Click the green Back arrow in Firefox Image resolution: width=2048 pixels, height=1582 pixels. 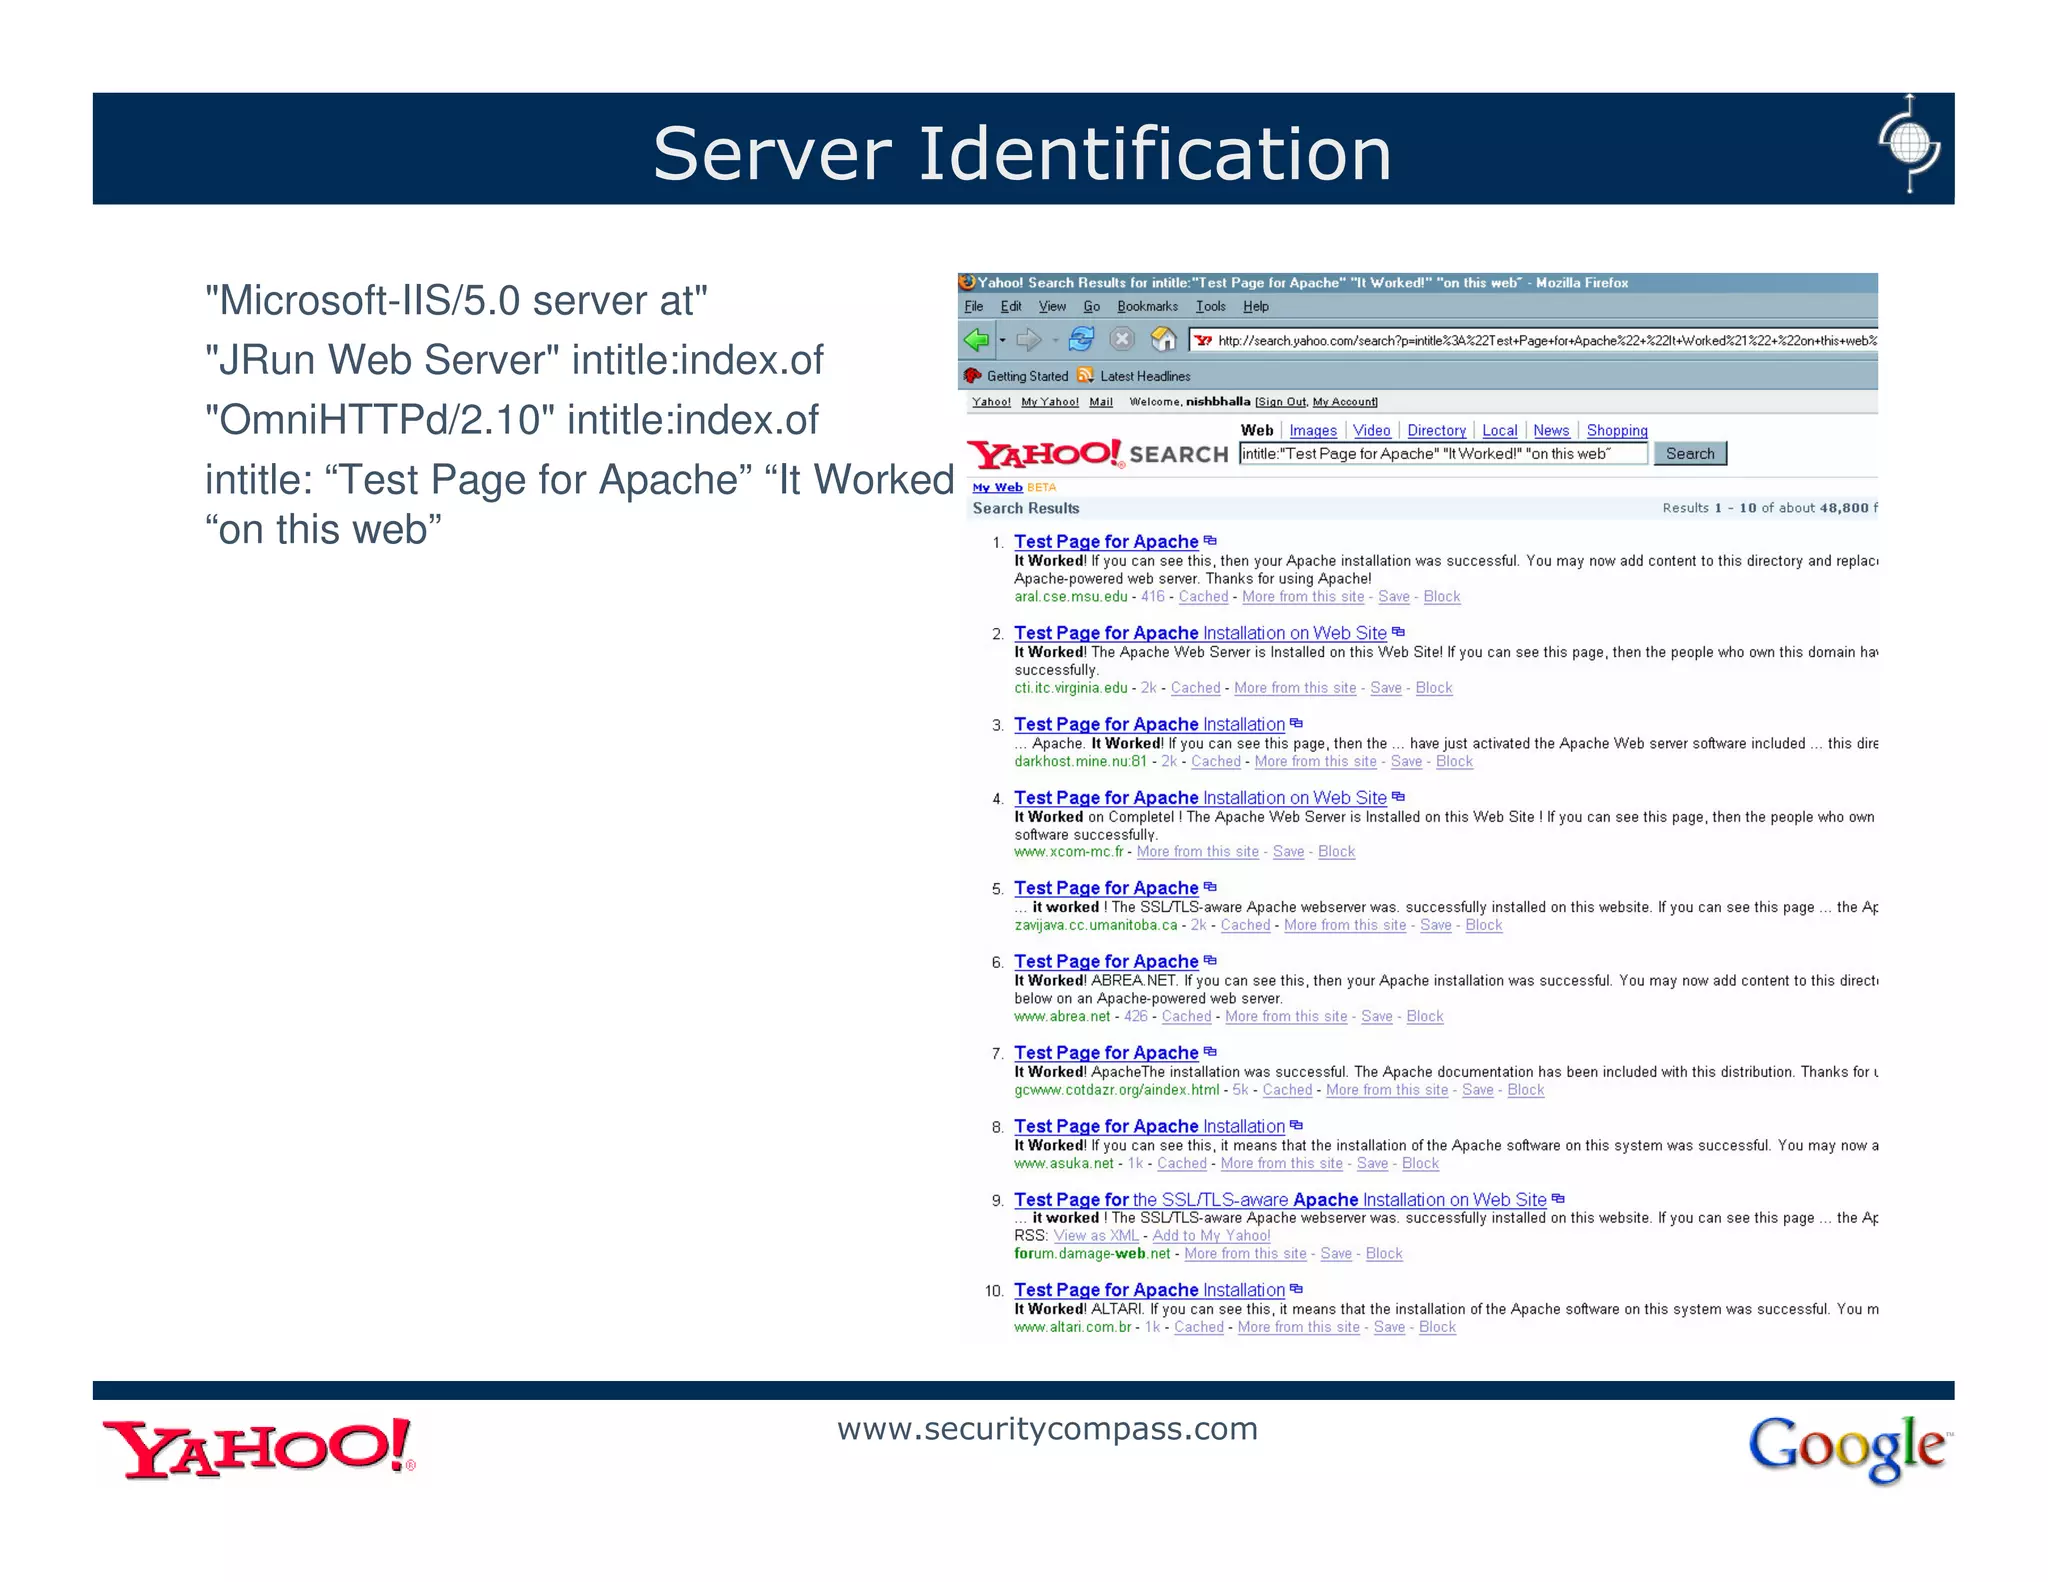(x=976, y=340)
